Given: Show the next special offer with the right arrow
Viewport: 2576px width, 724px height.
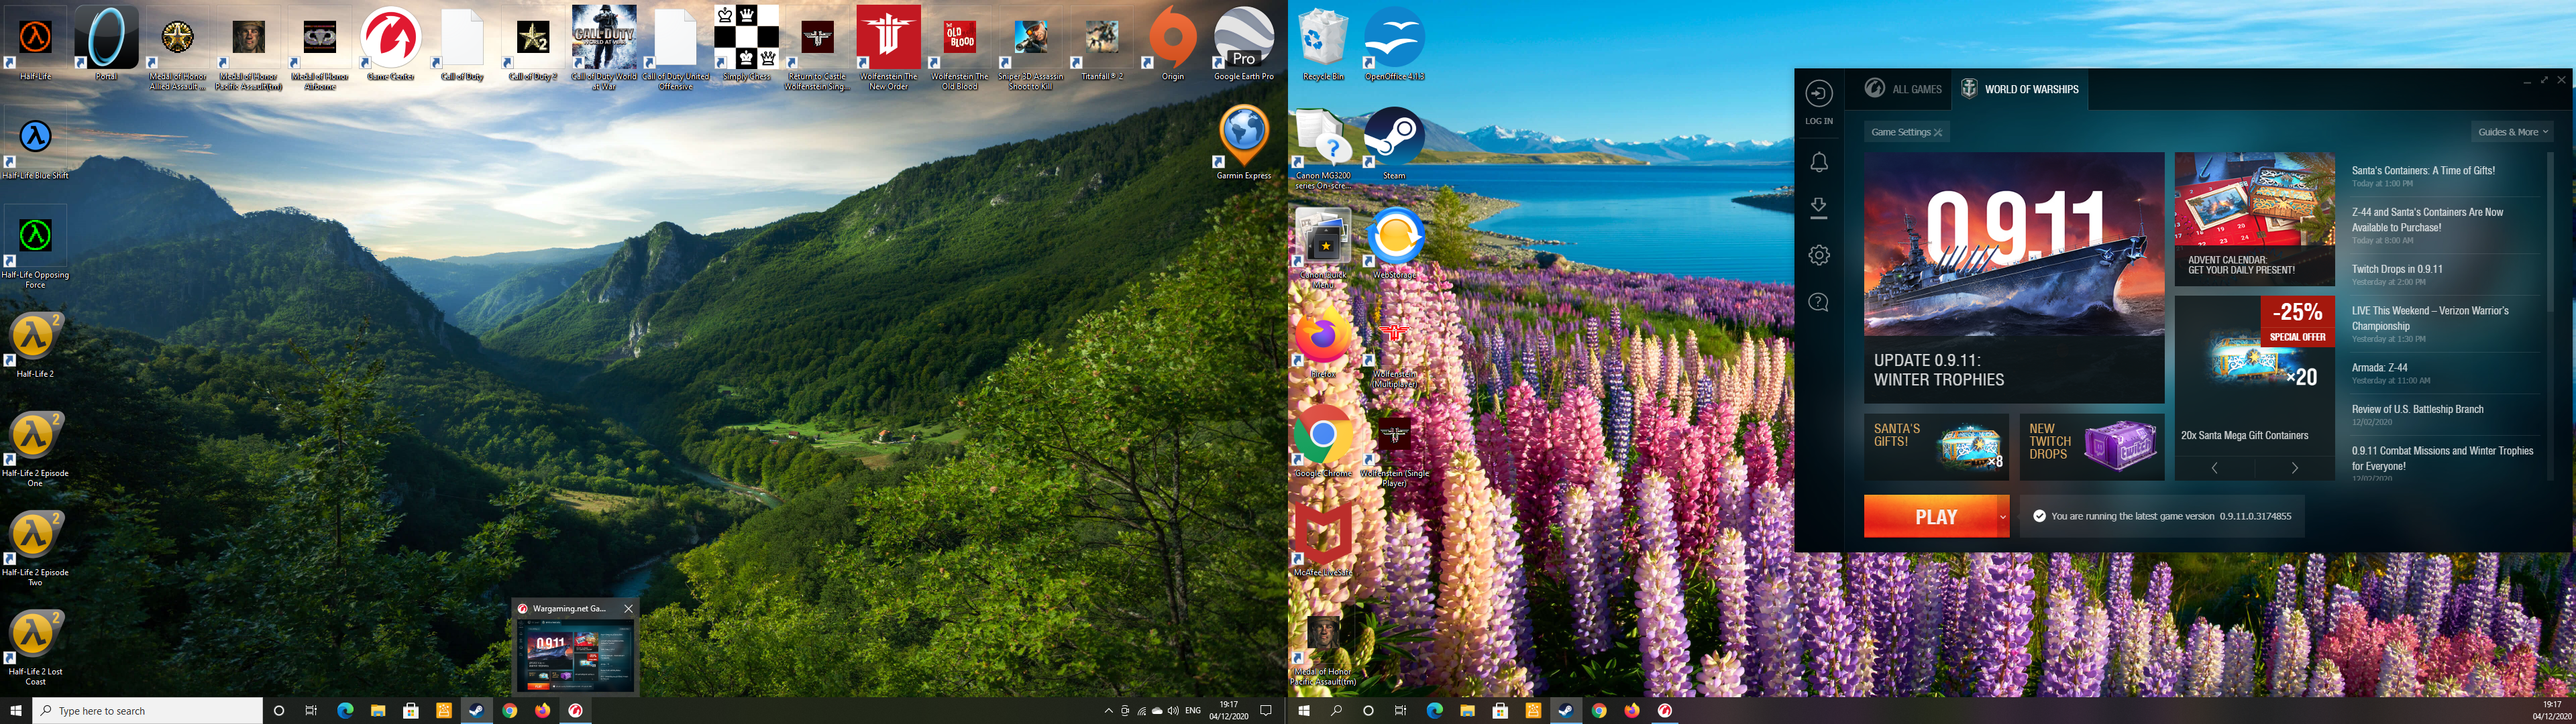Looking at the screenshot, I should 2294,468.
